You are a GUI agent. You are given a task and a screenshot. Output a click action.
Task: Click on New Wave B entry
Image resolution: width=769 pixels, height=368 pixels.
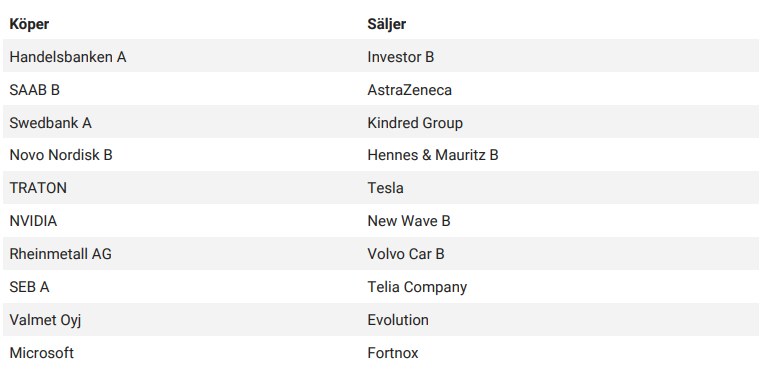tap(409, 221)
